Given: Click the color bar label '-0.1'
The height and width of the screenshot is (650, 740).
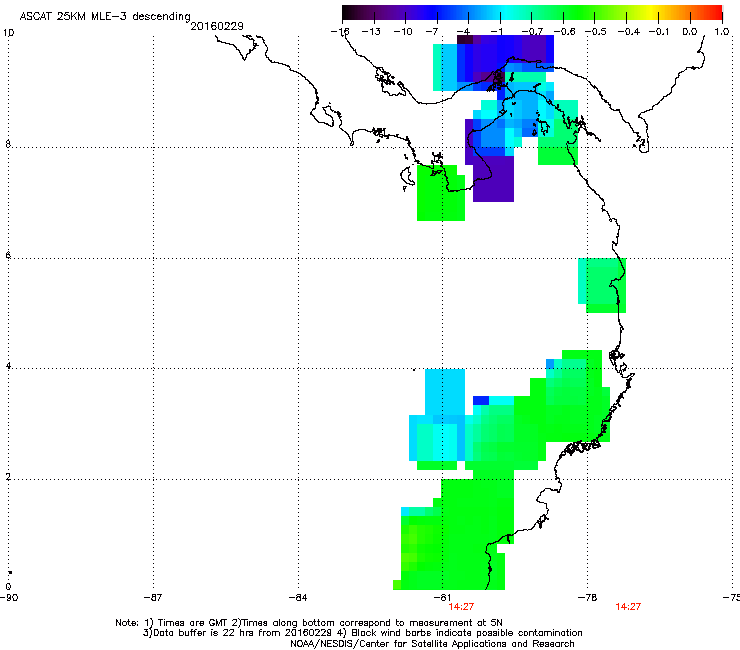Looking at the screenshot, I should coord(659,32).
